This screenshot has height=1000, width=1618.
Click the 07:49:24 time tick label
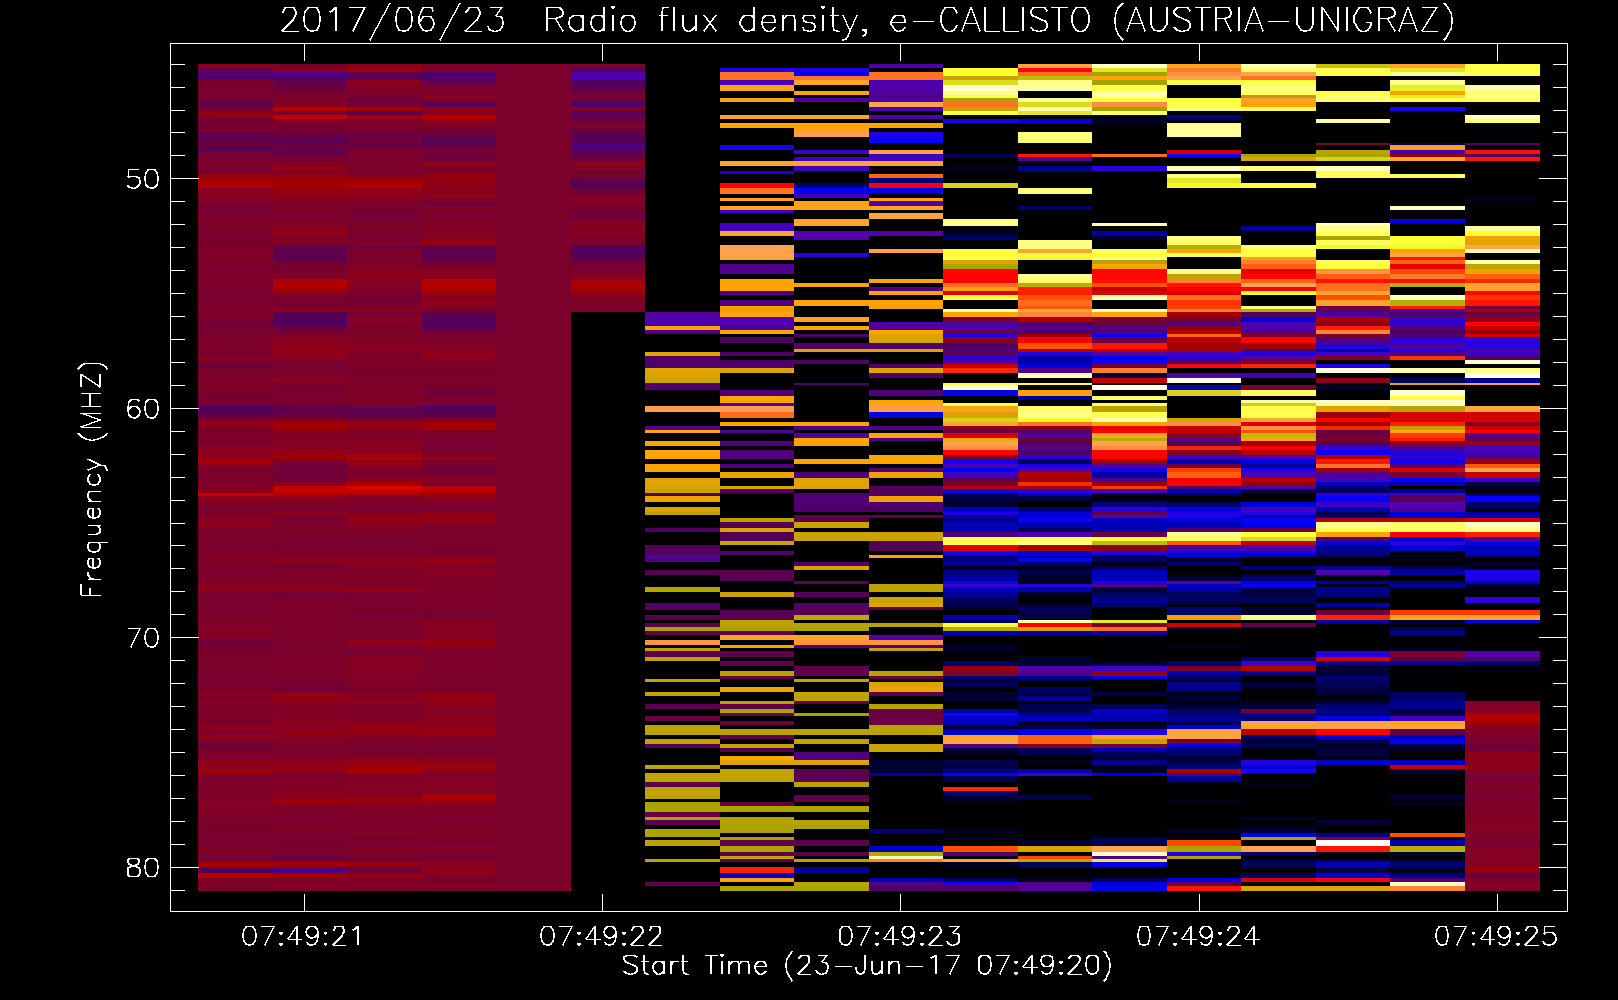(1198, 936)
